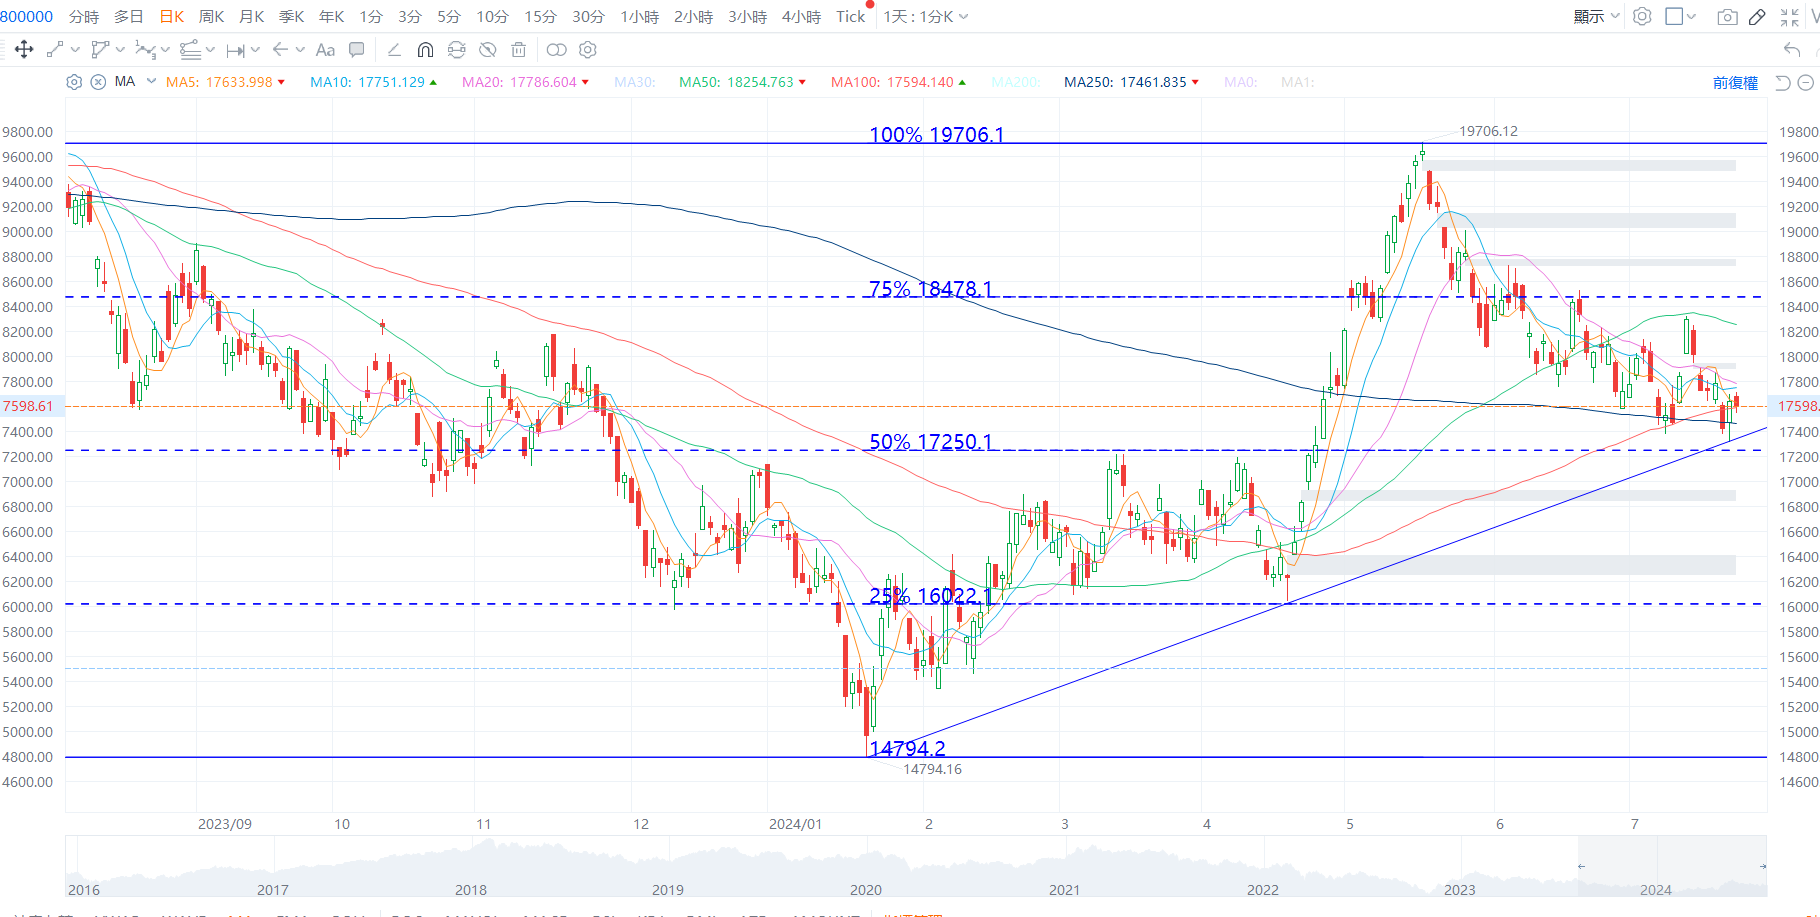The width and height of the screenshot is (1820, 917).
Task: Take a chart screenshot with camera icon
Action: [1727, 16]
